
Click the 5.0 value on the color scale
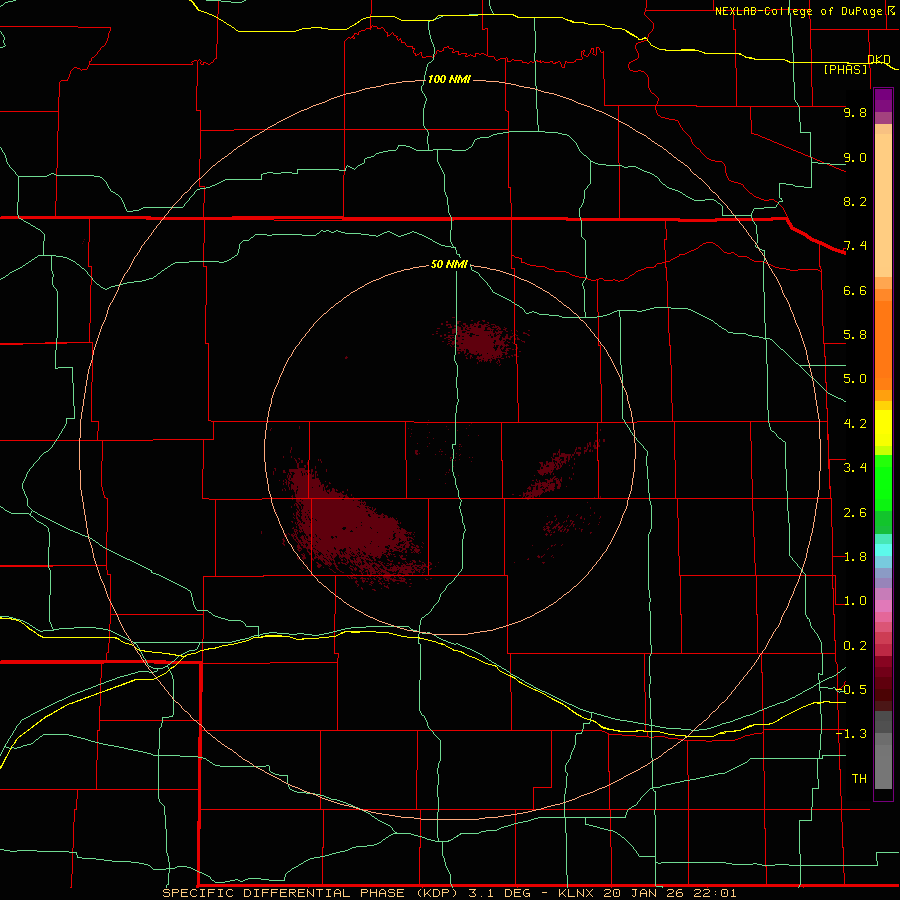(x=855, y=379)
